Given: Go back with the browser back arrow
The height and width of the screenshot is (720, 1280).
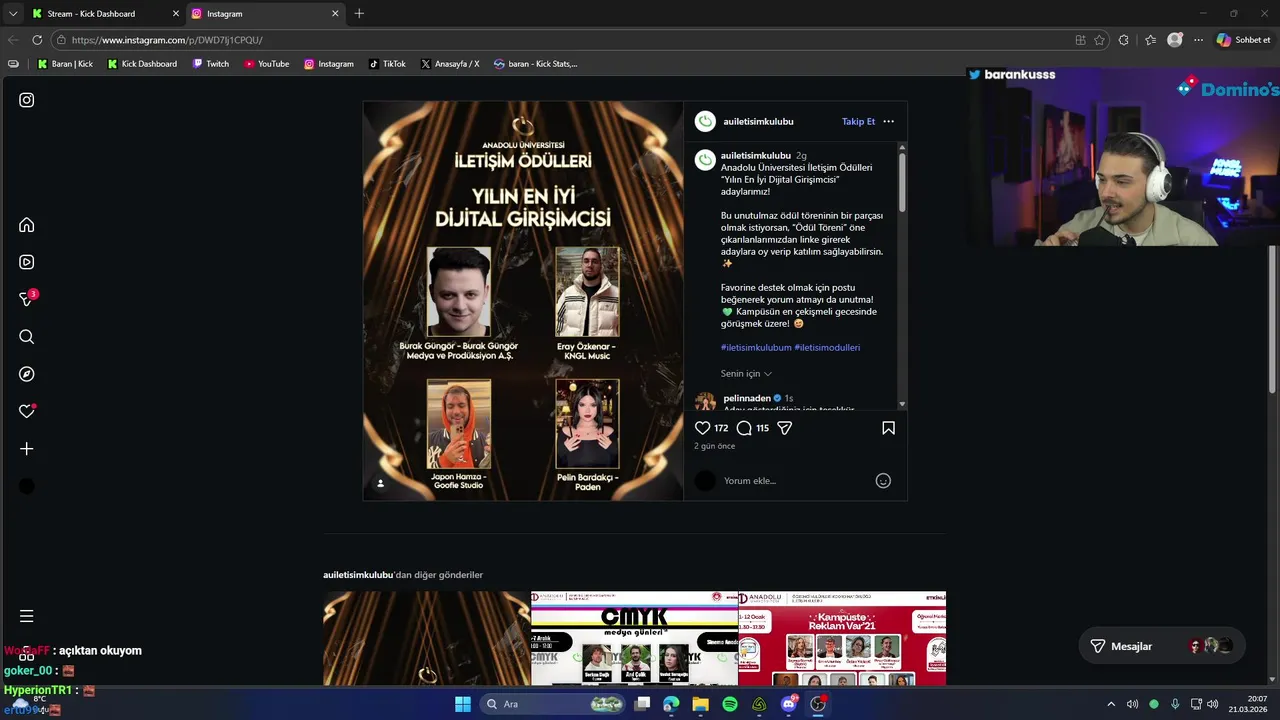Looking at the screenshot, I should pyautogui.click(x=13, y=40).
